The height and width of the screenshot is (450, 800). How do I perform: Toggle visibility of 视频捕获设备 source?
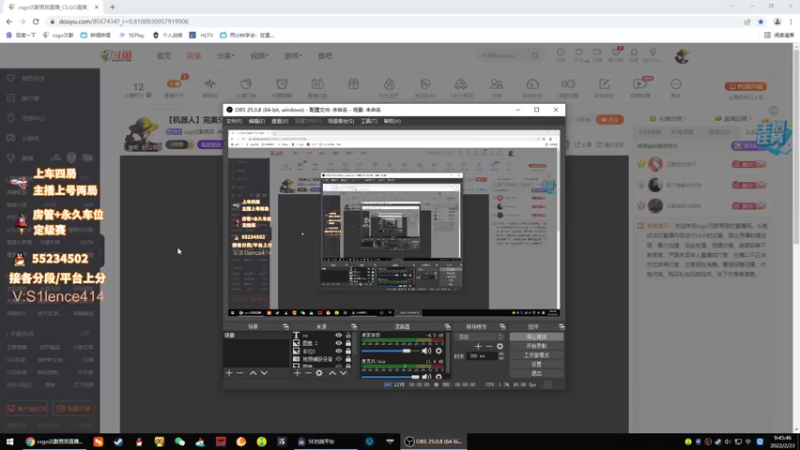(x=338, y=359)
